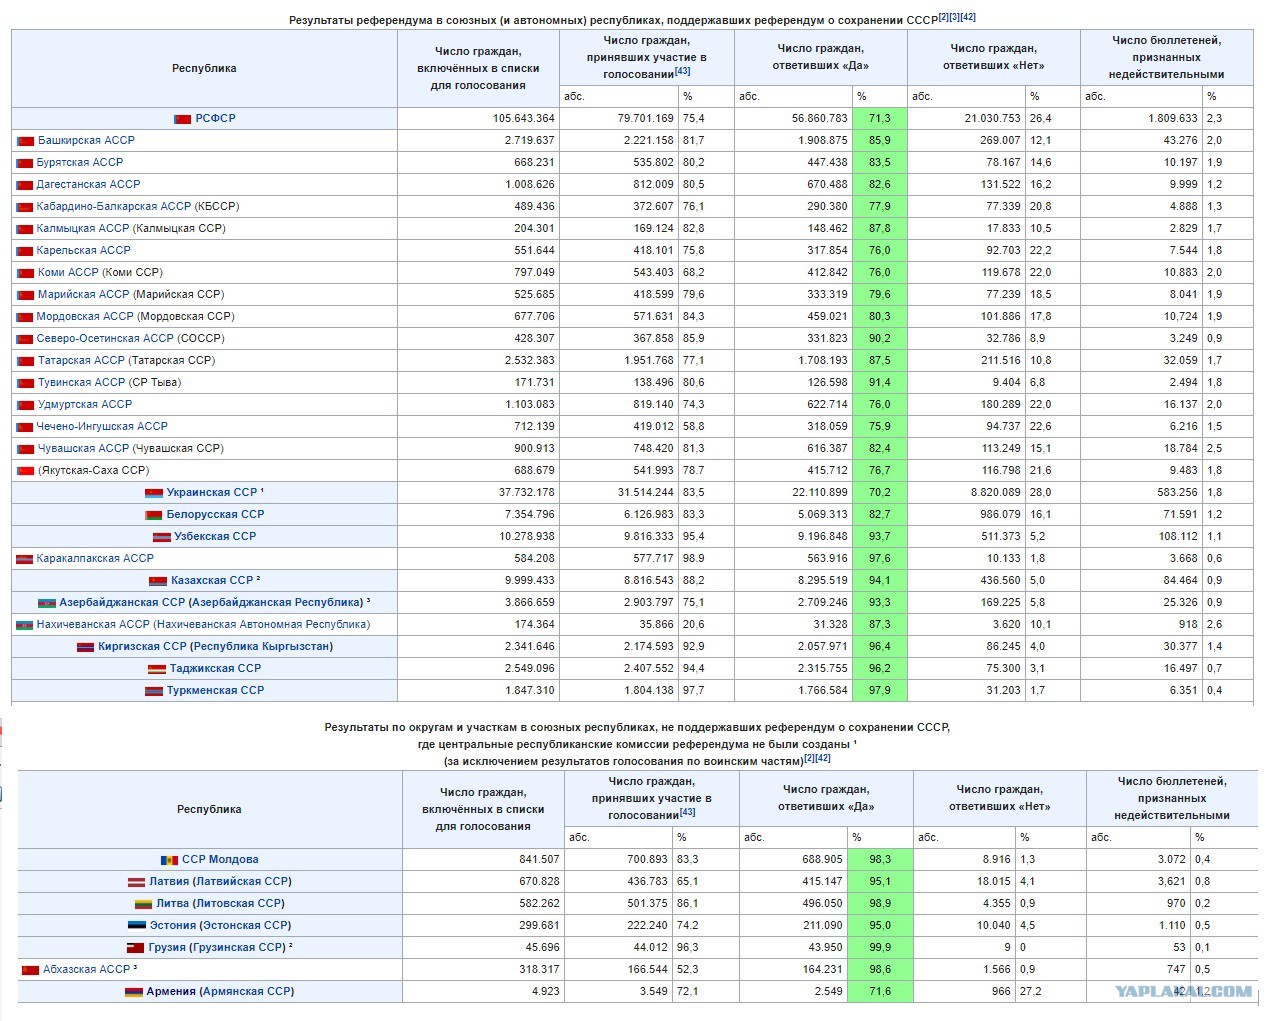This screenshot has width=1278, height=1021.
Task: Open the Мордовская АССР link
Action: pyautogui.click(x=85, y=316)
